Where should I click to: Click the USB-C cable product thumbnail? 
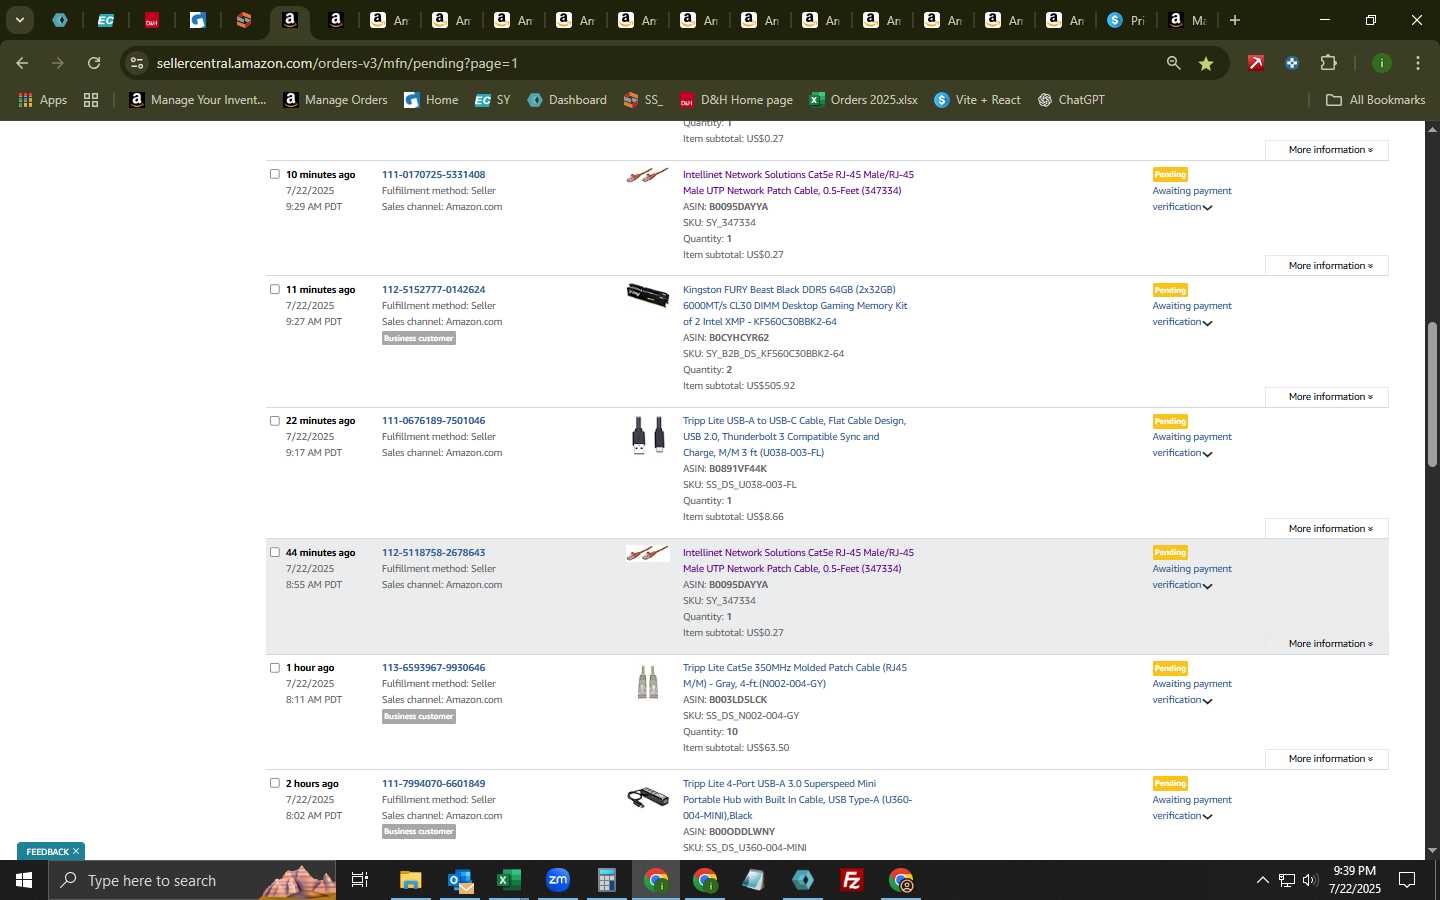point(648,436)
